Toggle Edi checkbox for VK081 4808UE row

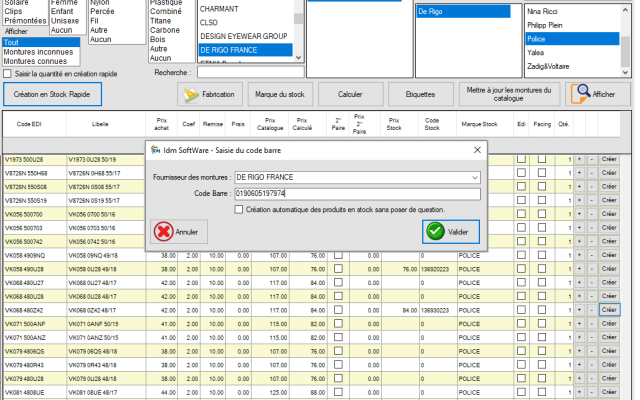point(521,392)
